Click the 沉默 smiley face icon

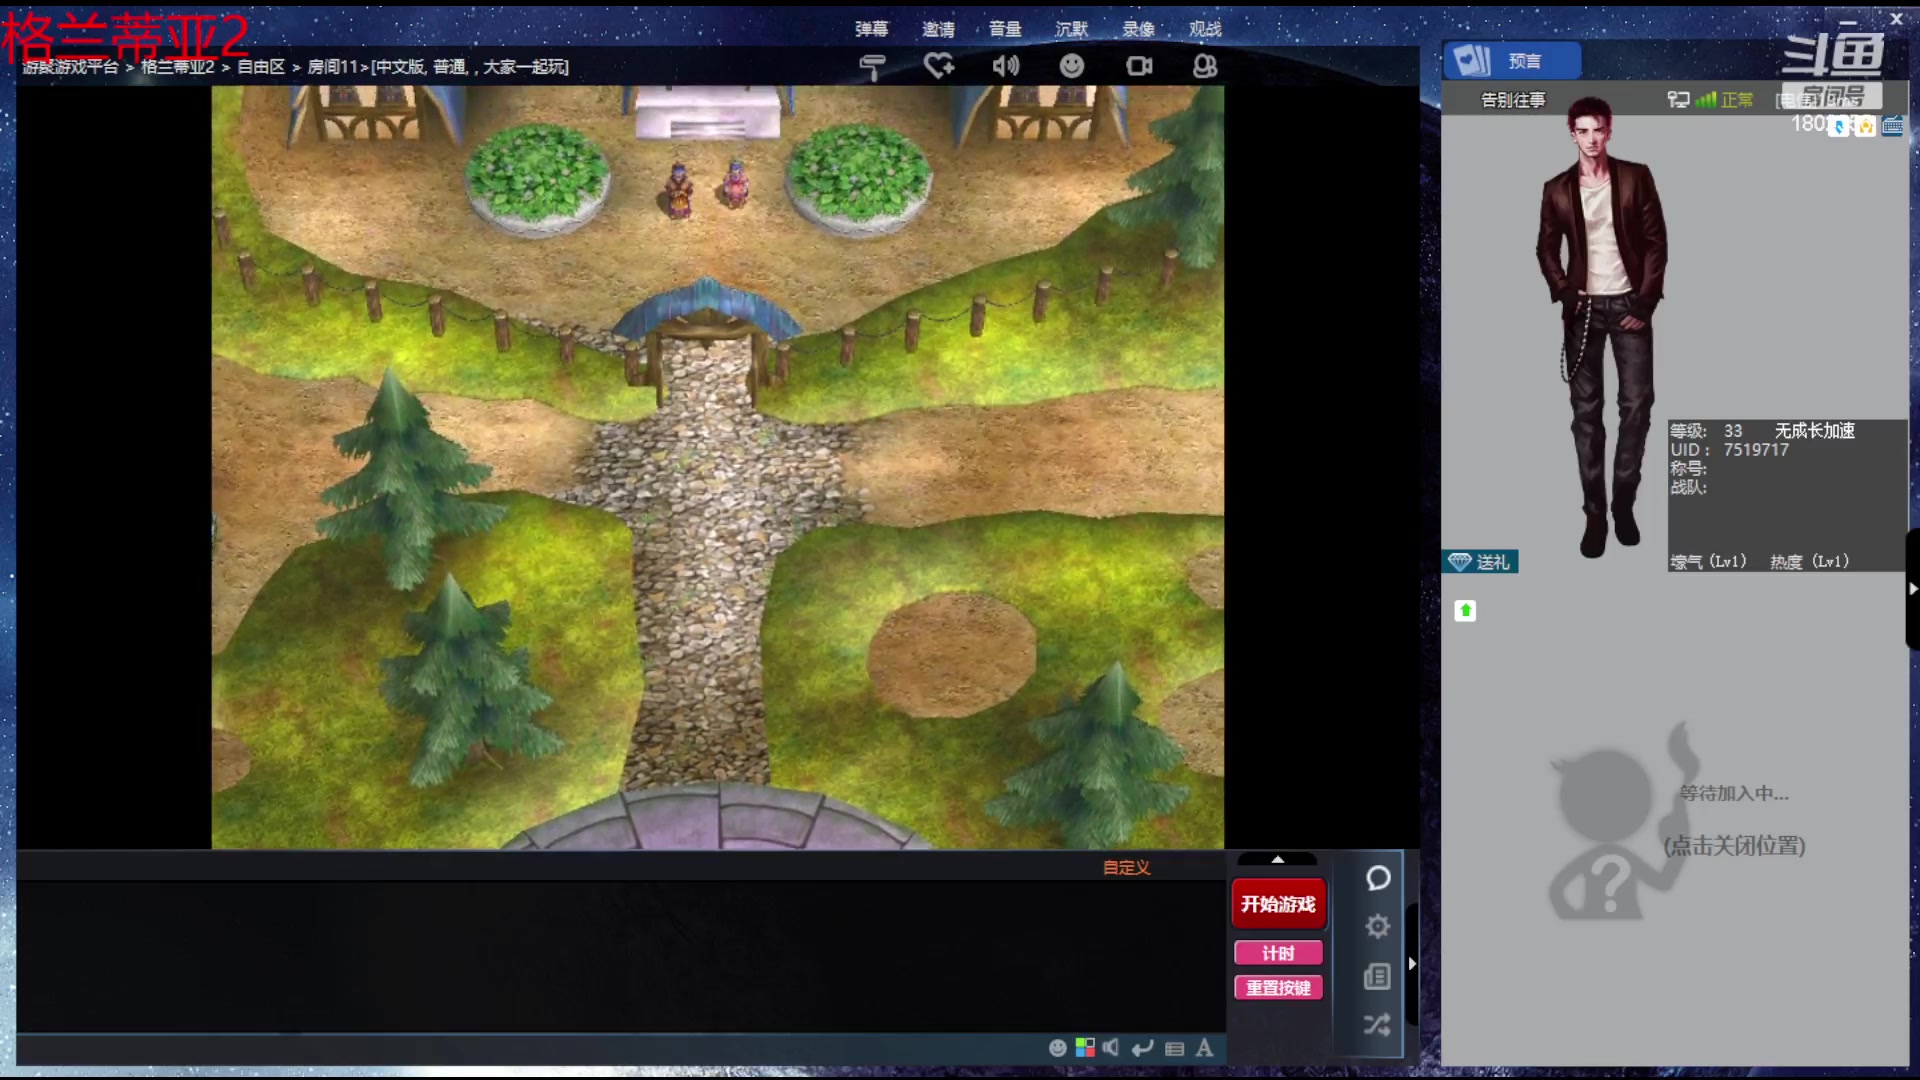click(x=1072, y=66)
